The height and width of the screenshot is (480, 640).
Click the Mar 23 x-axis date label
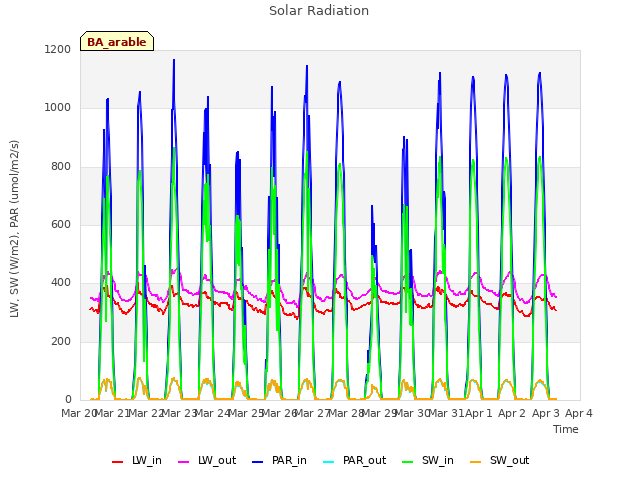point(179,413)
